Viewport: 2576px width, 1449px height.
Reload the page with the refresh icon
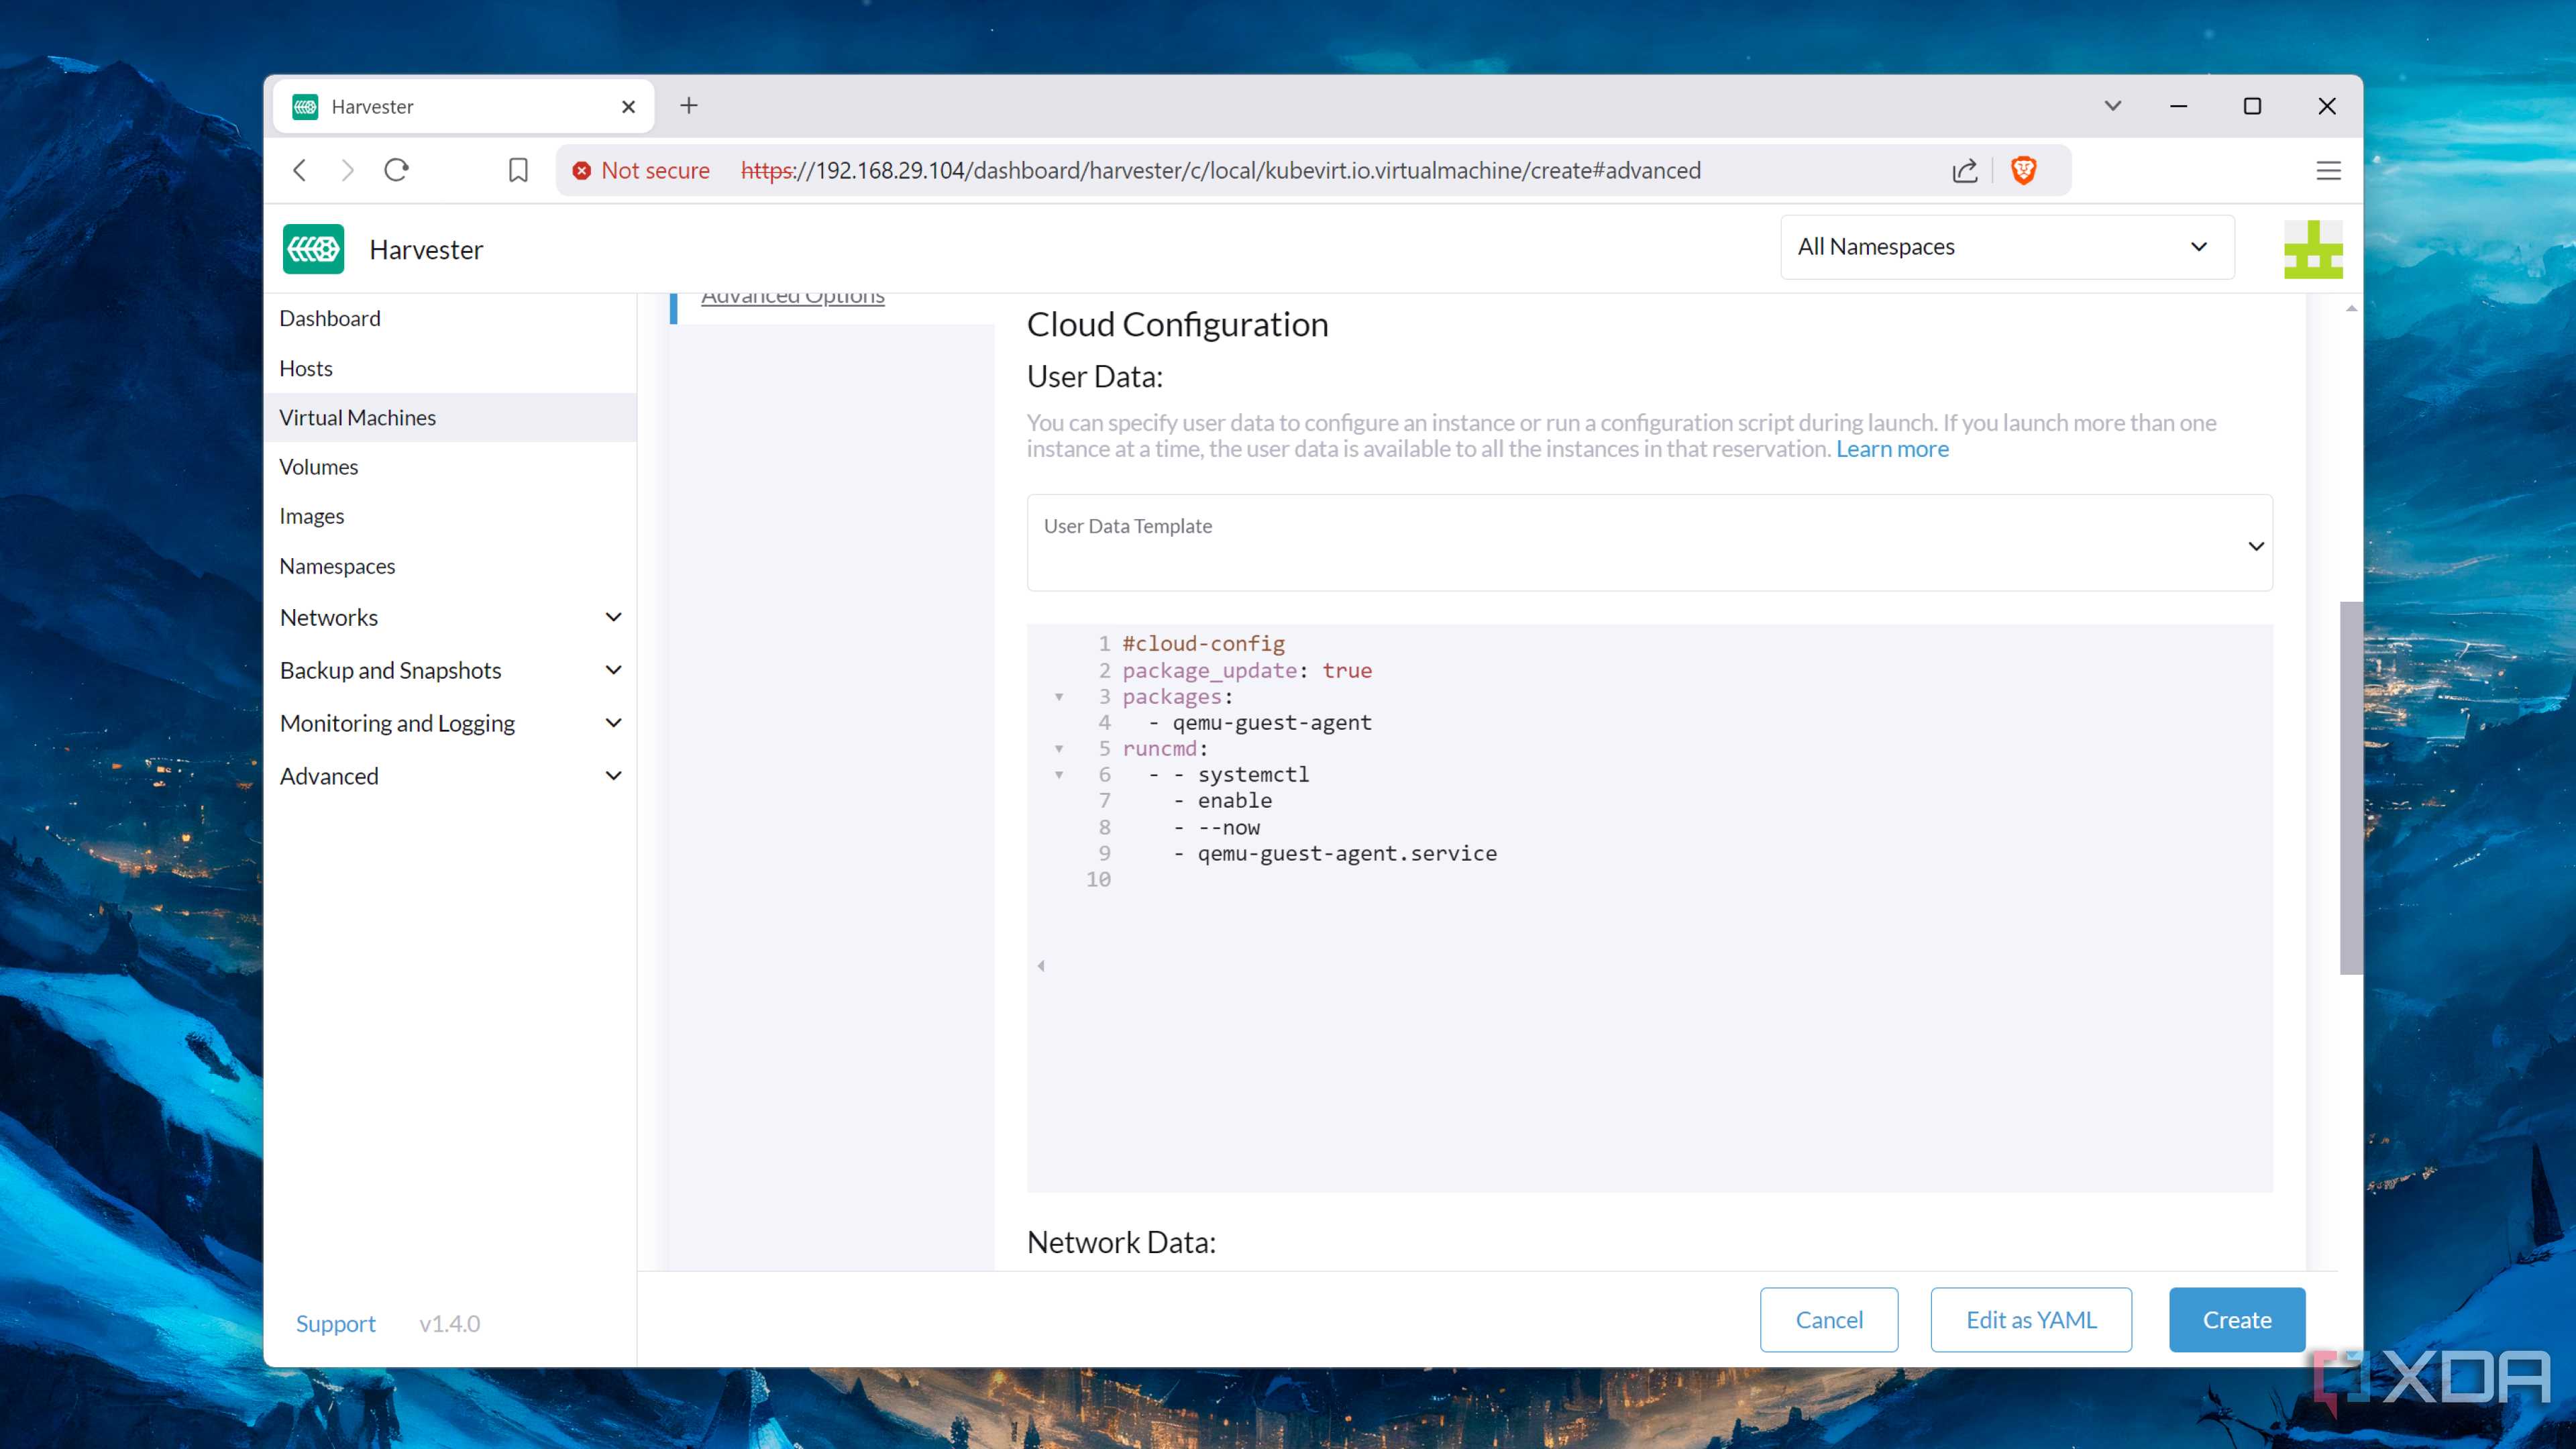click(397, 170)
